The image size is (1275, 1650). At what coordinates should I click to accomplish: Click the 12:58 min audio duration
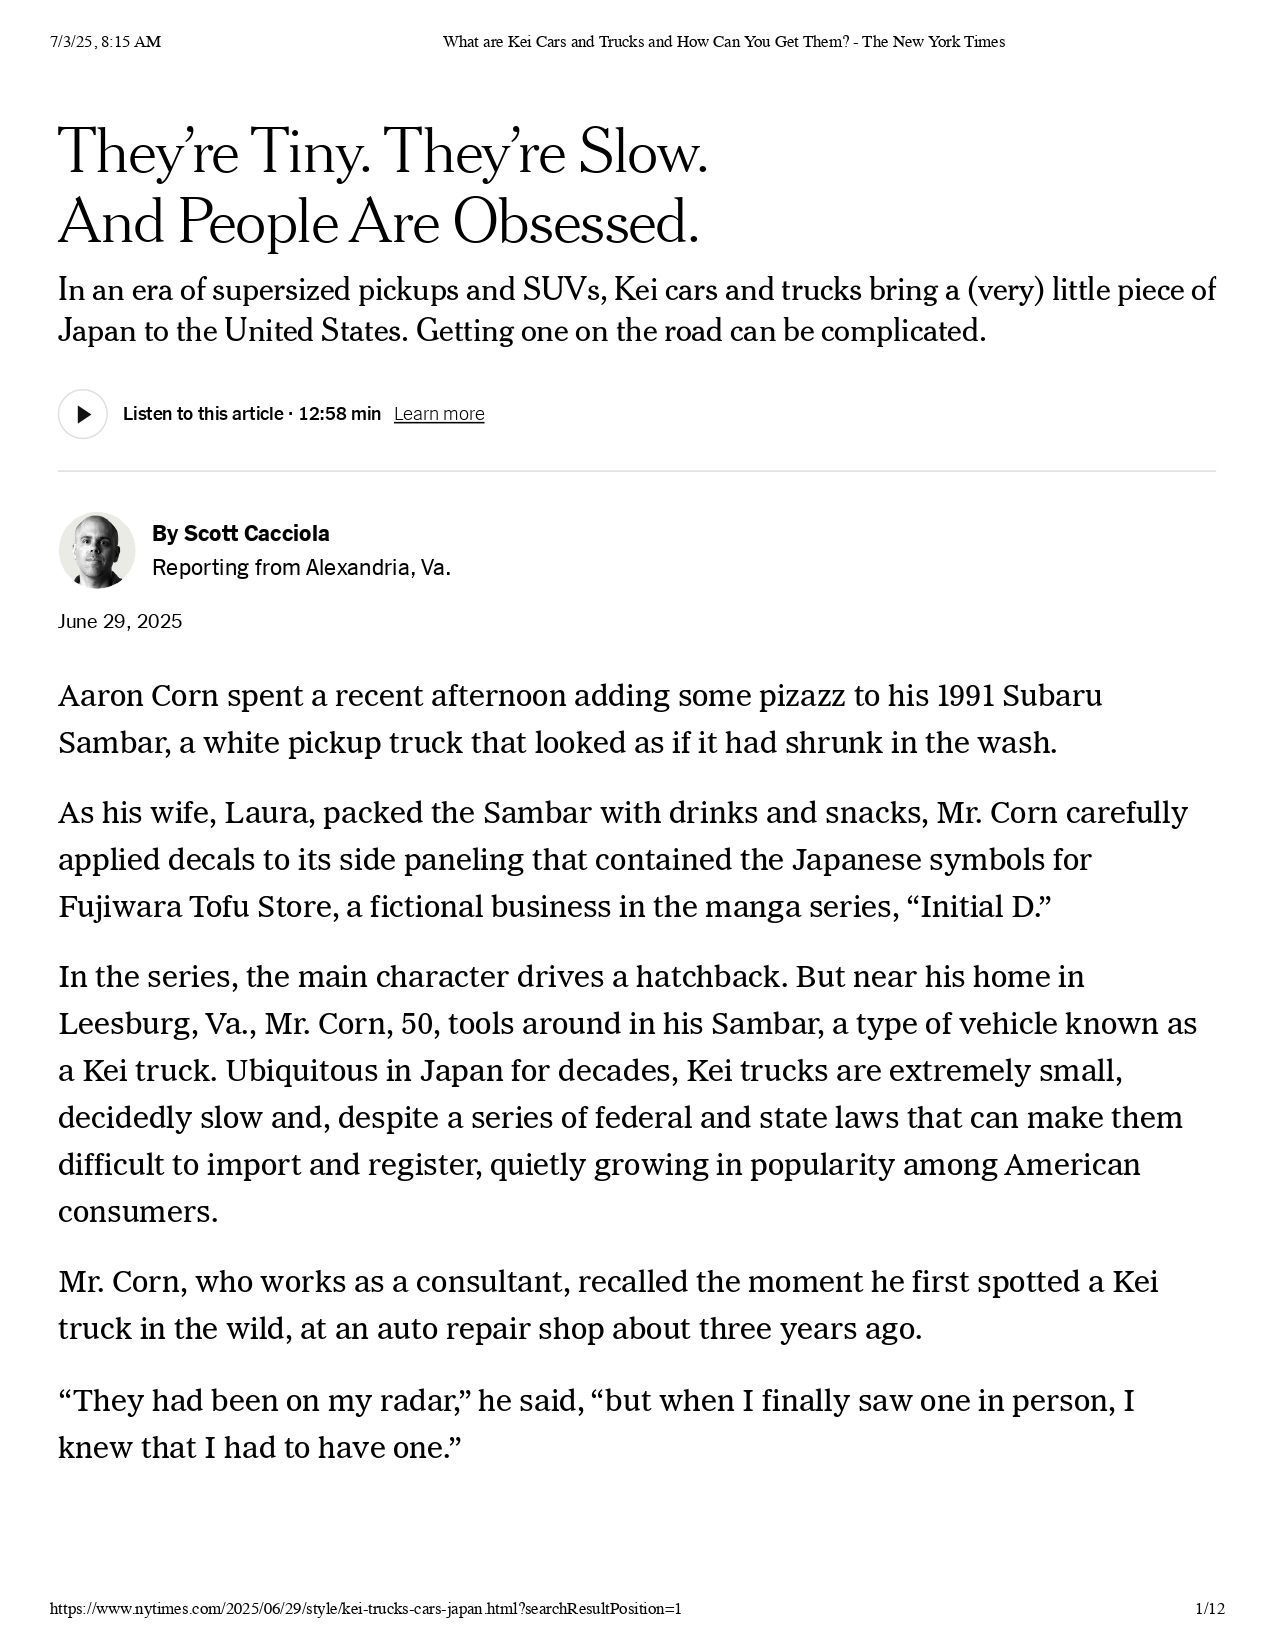click(340, 414)
